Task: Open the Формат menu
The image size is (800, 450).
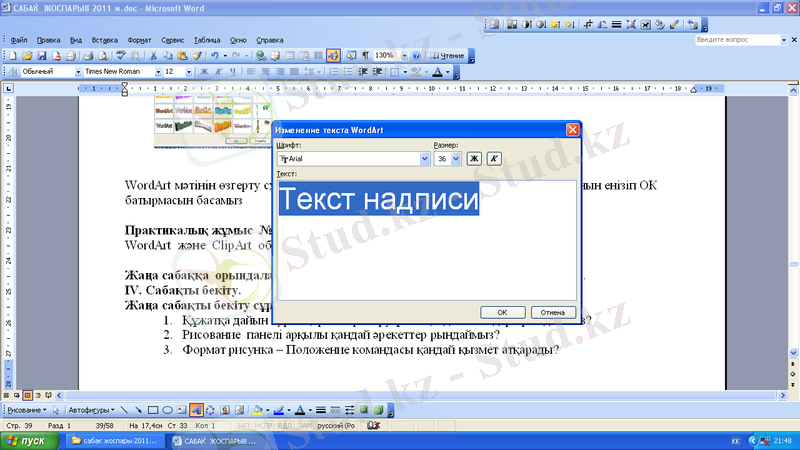Action: point(139,39)
